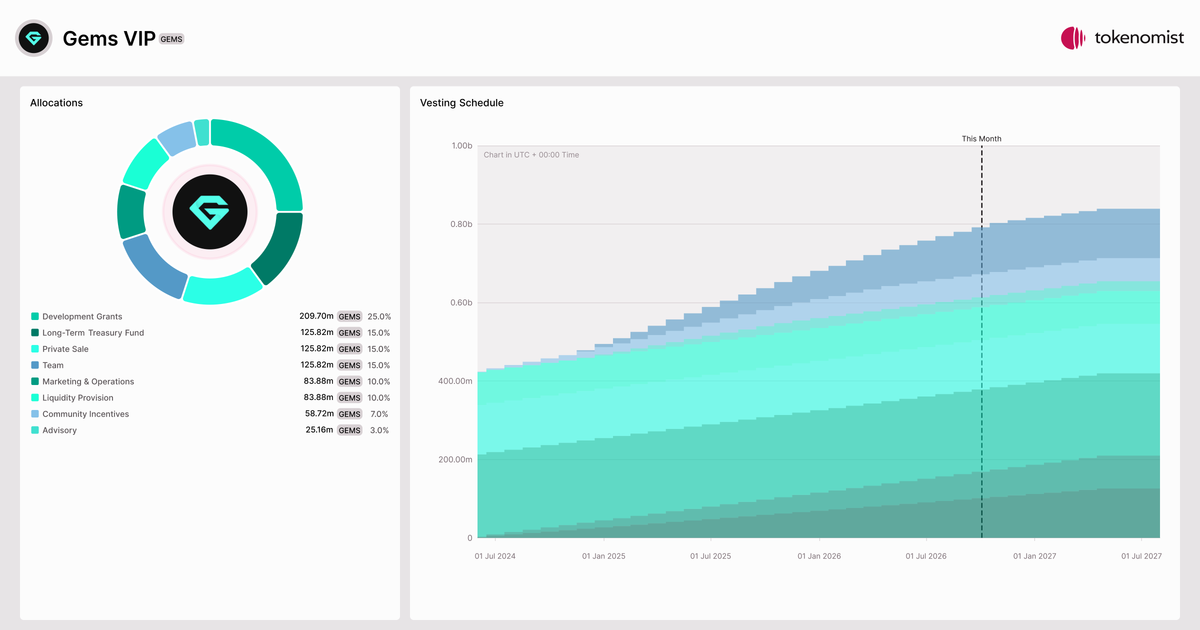Viewport: 1200px width, 630px height.
Task: Click the 3.0% Advisory percentage
Action: coord(381,430)
